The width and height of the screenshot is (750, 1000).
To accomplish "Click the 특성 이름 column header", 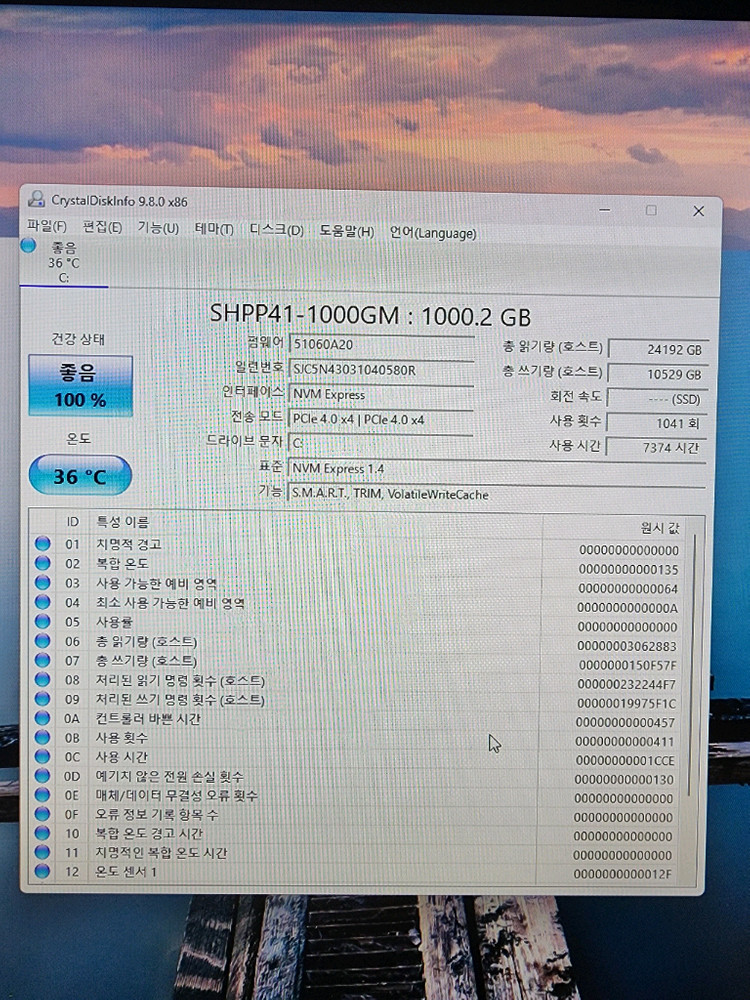I will point(122,522).
